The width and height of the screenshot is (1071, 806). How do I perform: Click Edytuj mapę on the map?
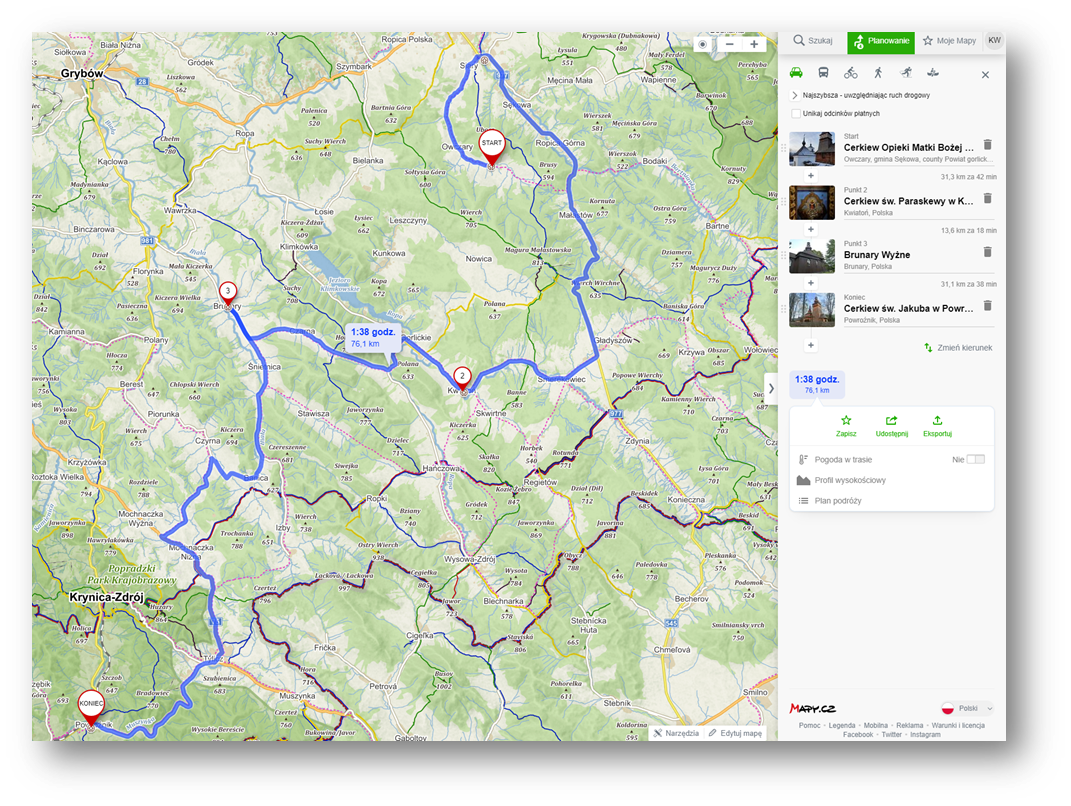735,733
